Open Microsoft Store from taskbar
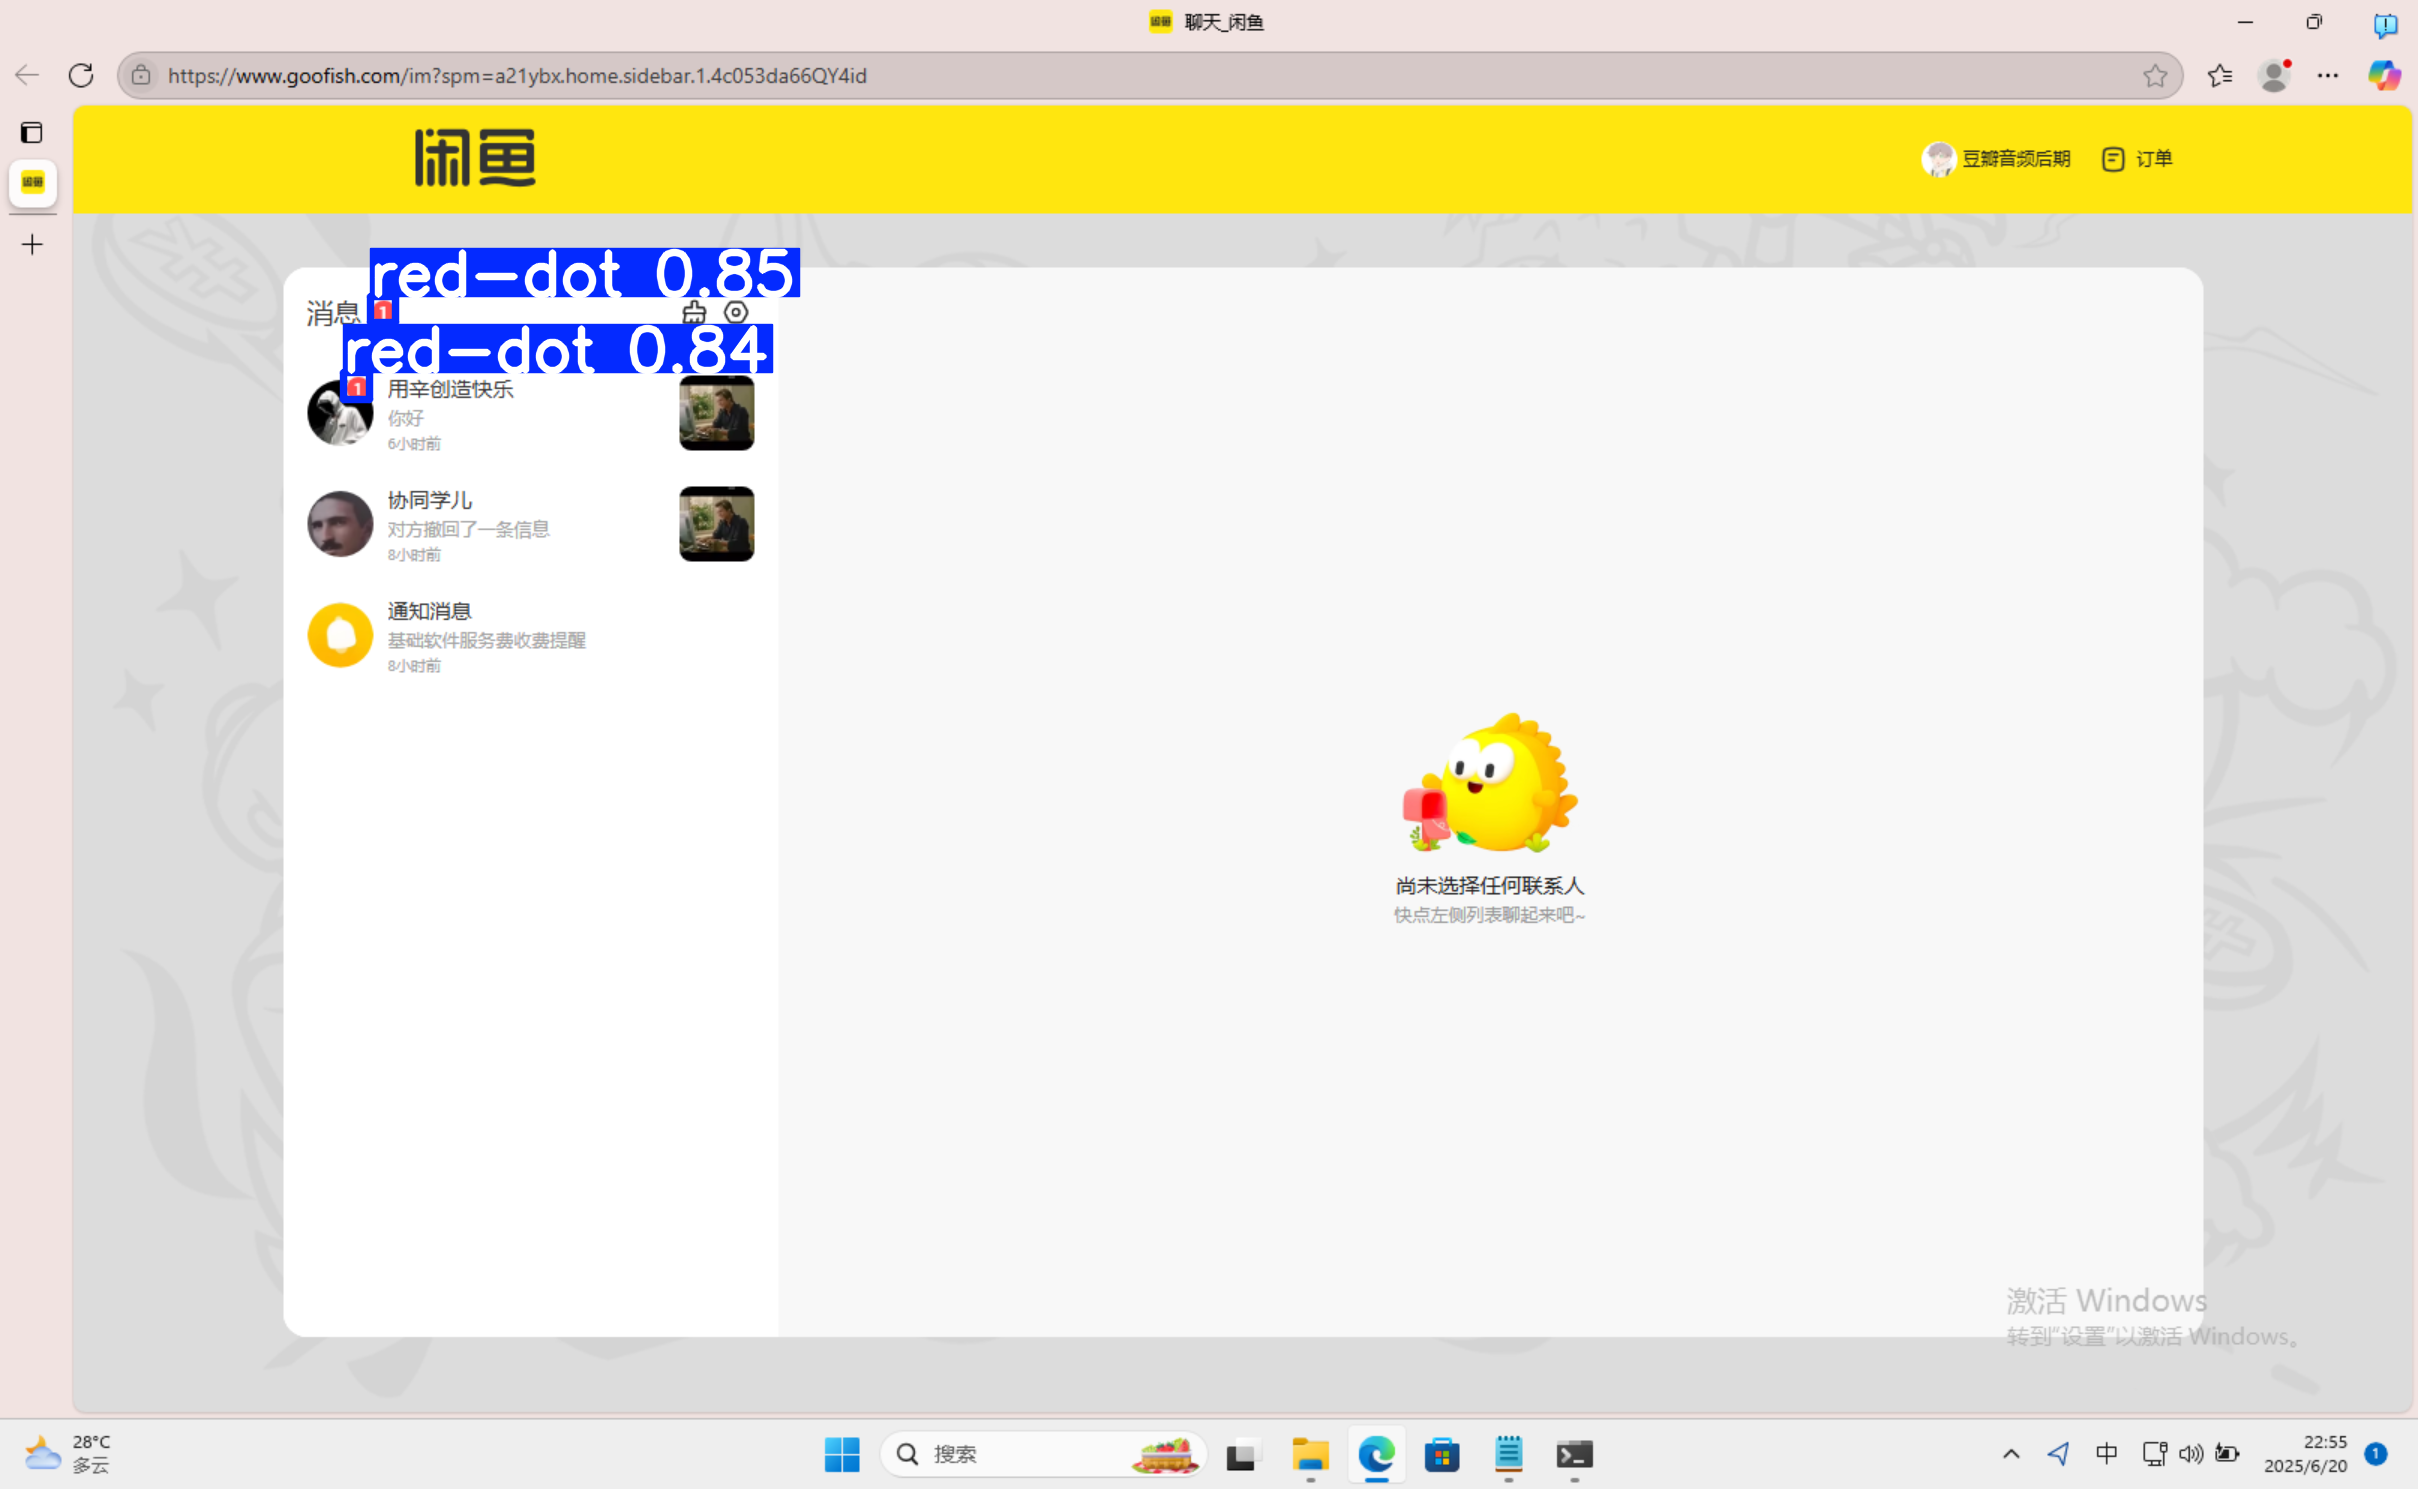 click(1442, 1454)
